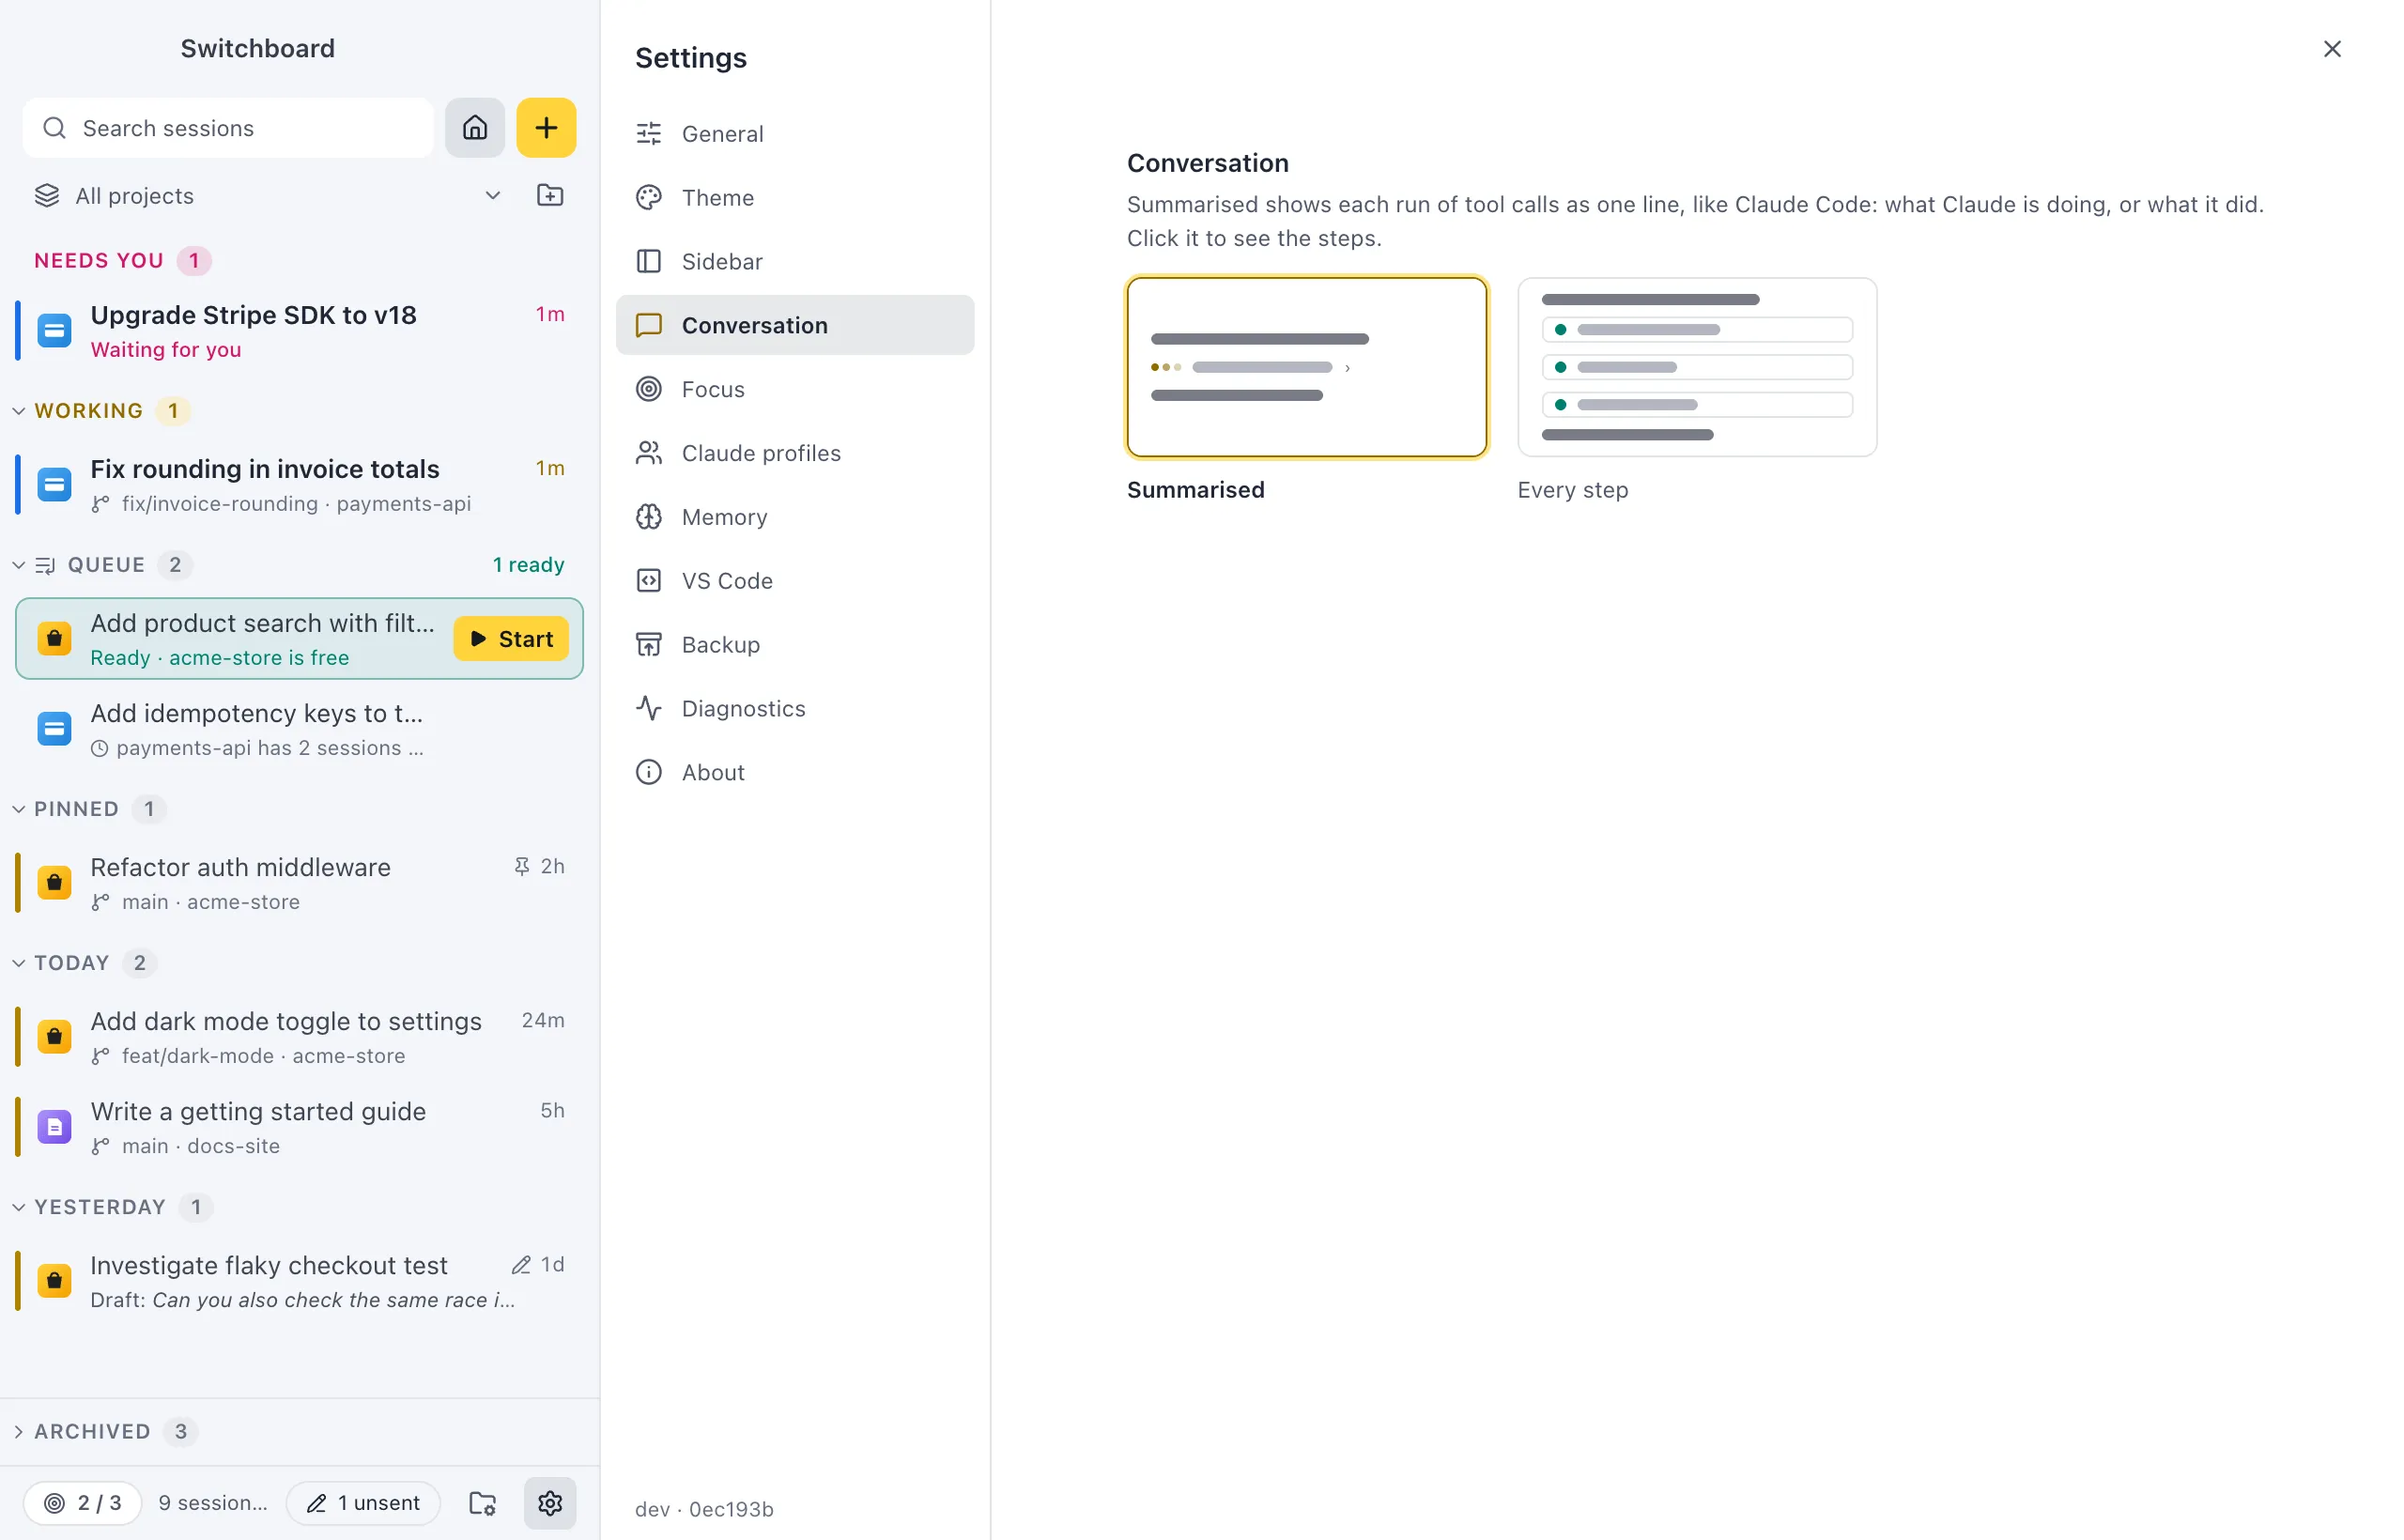
Task: Click the add project folder icon
Action: pyautogui.click(x=550, y=195)
